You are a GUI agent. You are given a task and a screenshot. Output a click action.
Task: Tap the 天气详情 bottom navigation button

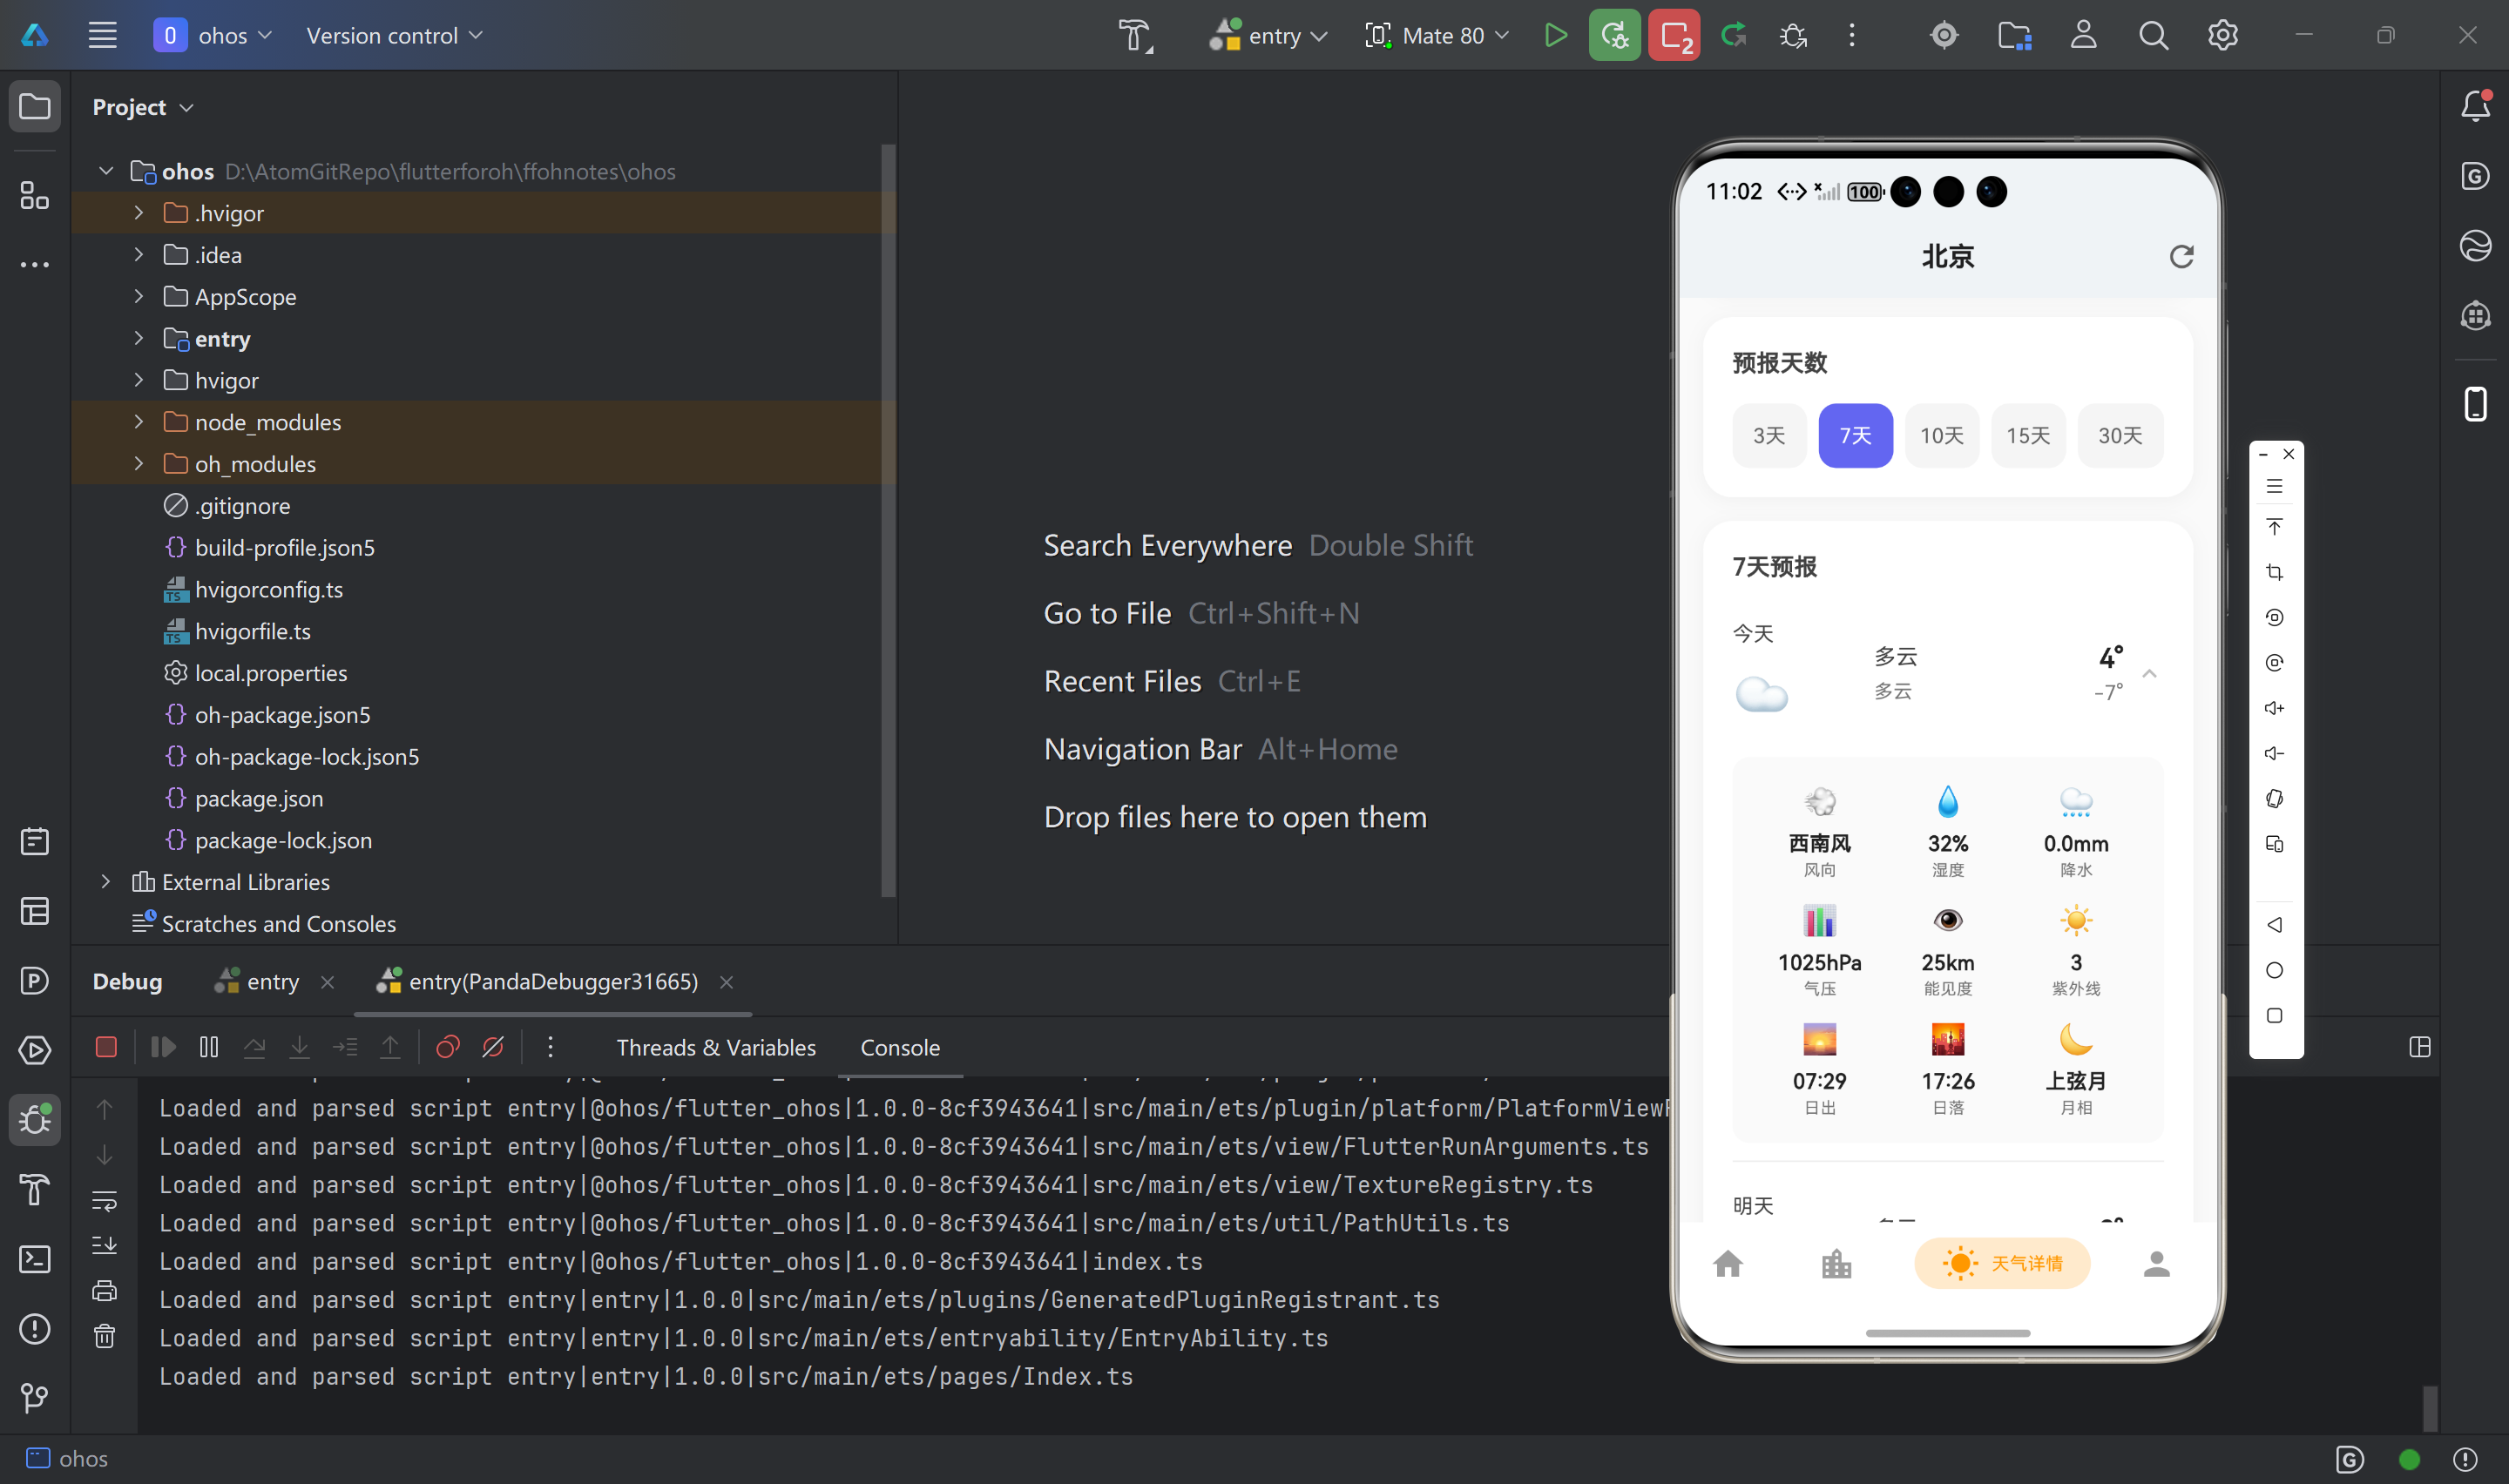click(2001, 1263)
